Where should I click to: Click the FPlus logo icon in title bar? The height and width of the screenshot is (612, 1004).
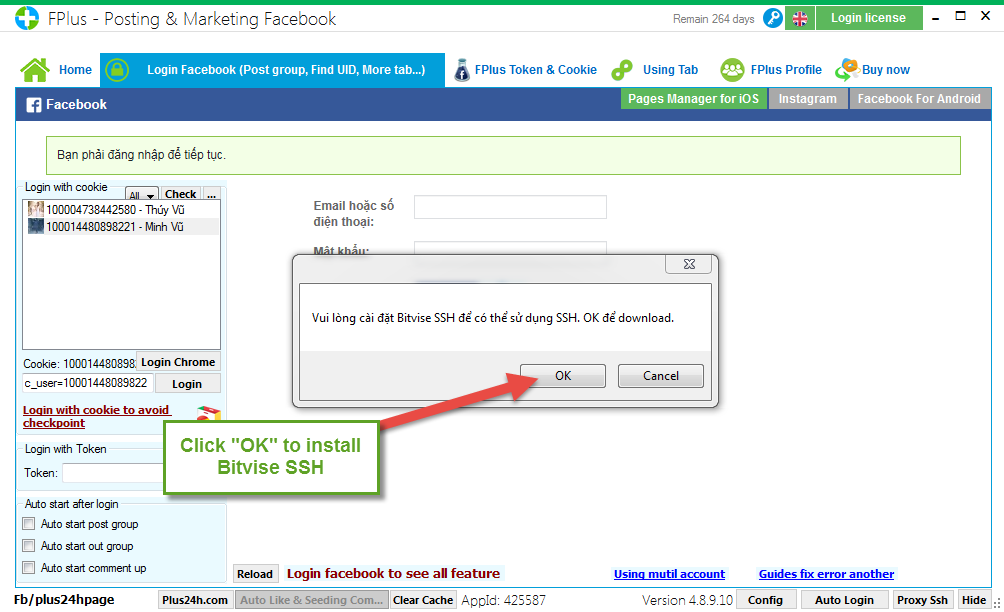coord(27,19)
